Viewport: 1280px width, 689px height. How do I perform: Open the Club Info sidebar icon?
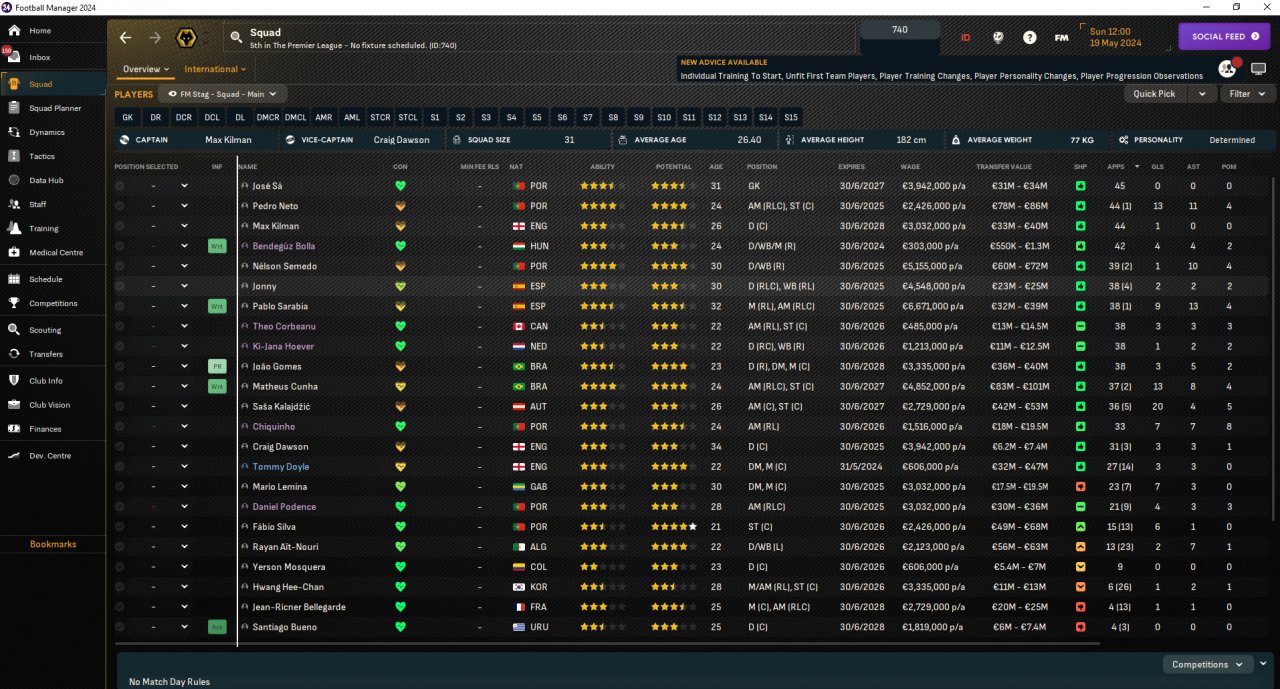click(14, 380)
